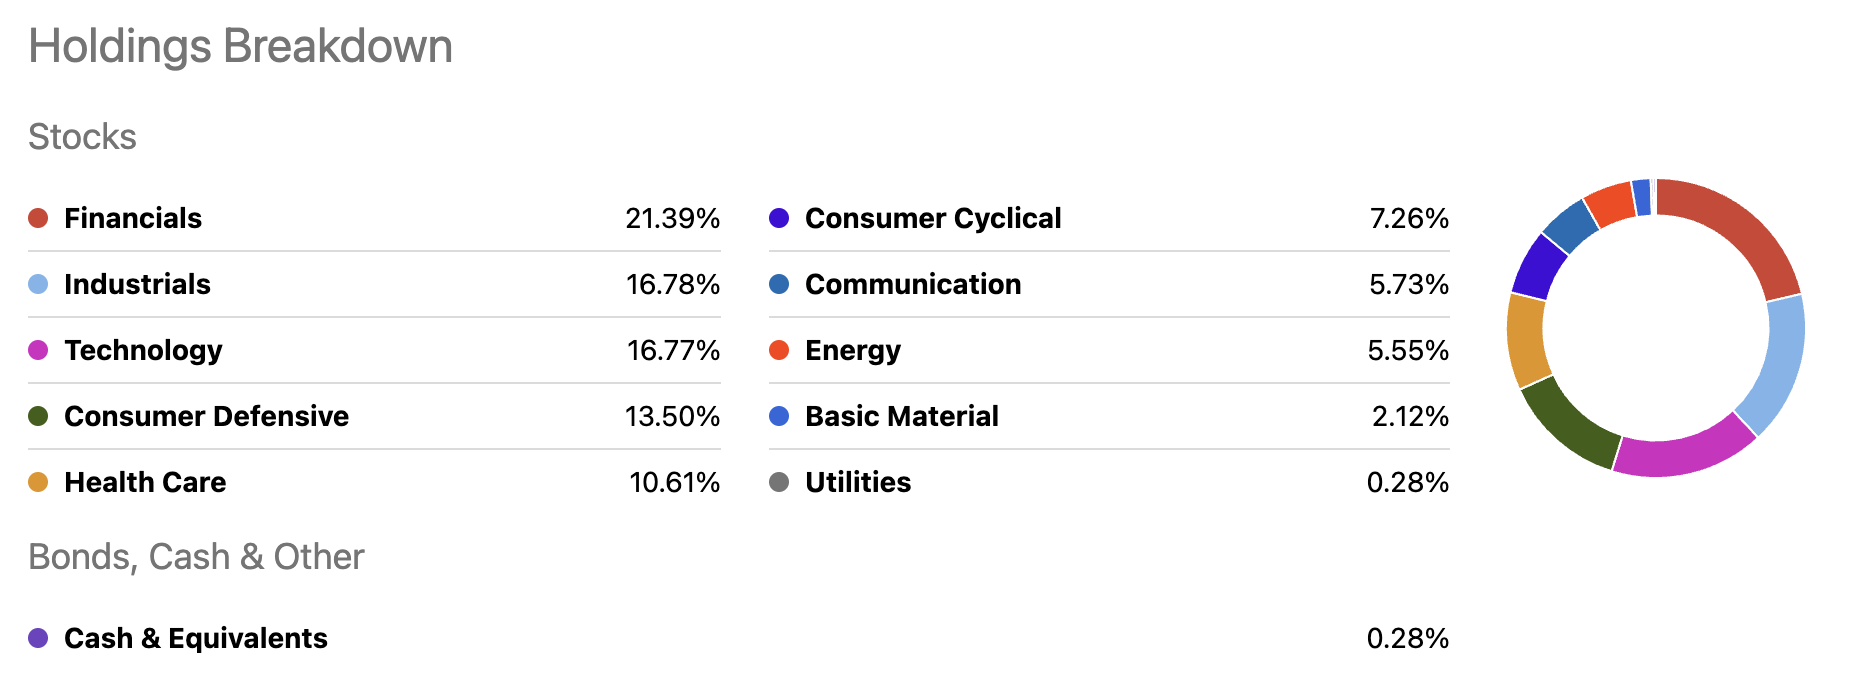Select the Consumer Cyclical row label
The image size is (1860, 690).
point(933,218)
